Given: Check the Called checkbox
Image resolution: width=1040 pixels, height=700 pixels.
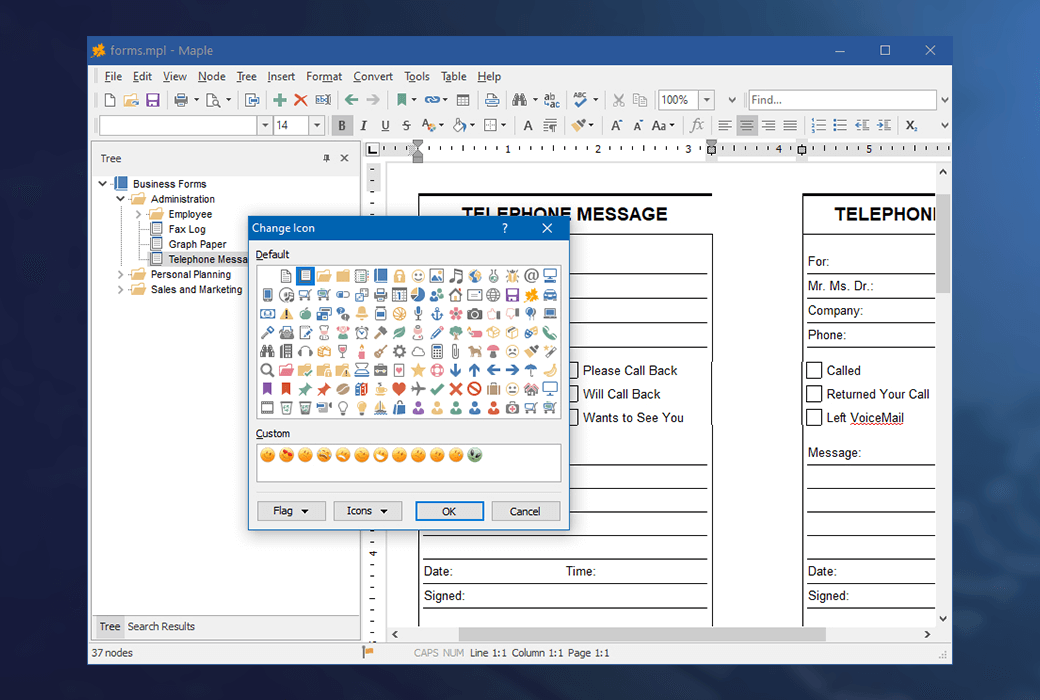Looking at the screenshot, I should 814,370.
